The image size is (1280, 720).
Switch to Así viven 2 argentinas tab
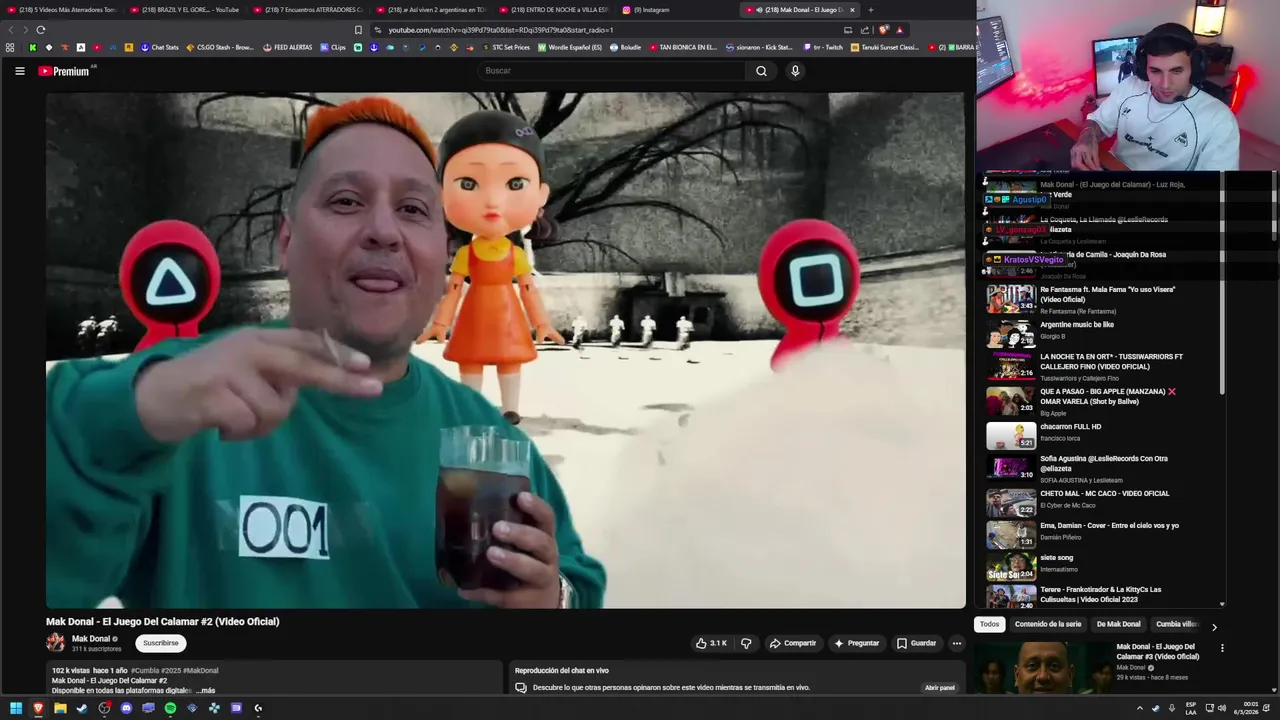[x=431, y=10]
